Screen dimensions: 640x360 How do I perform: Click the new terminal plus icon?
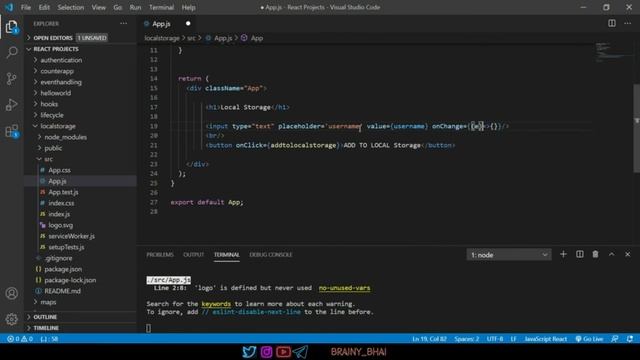[x=563, y=254]
